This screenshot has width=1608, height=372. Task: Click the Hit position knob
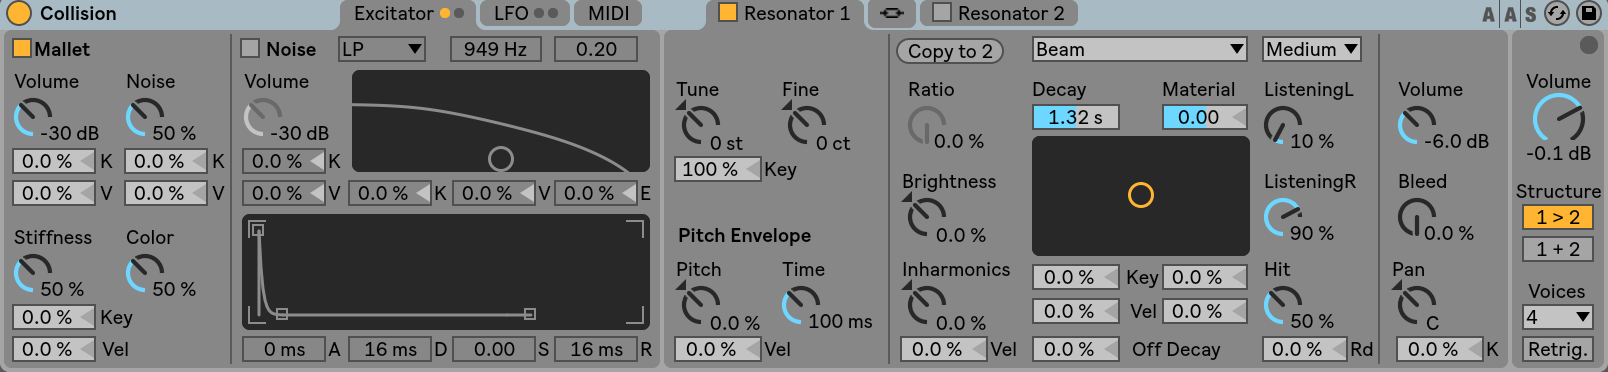coord(1283,305)
